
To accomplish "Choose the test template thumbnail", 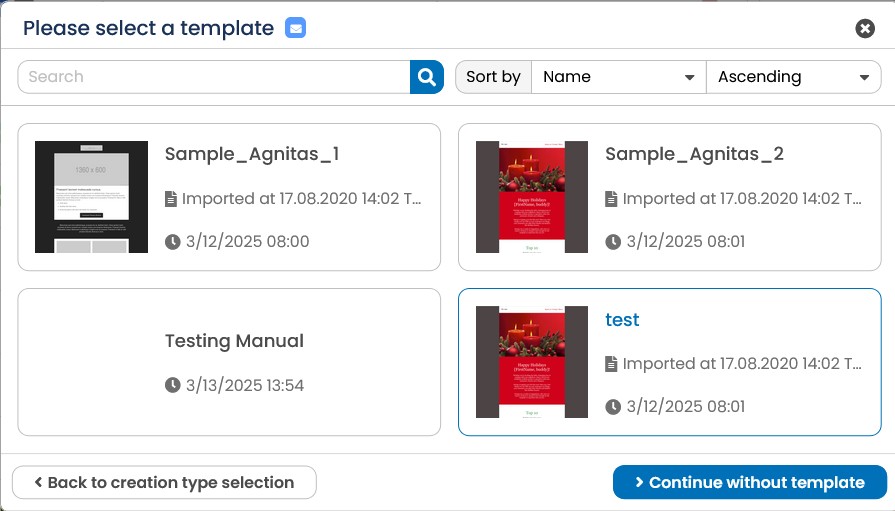I will tap(532, 362).
